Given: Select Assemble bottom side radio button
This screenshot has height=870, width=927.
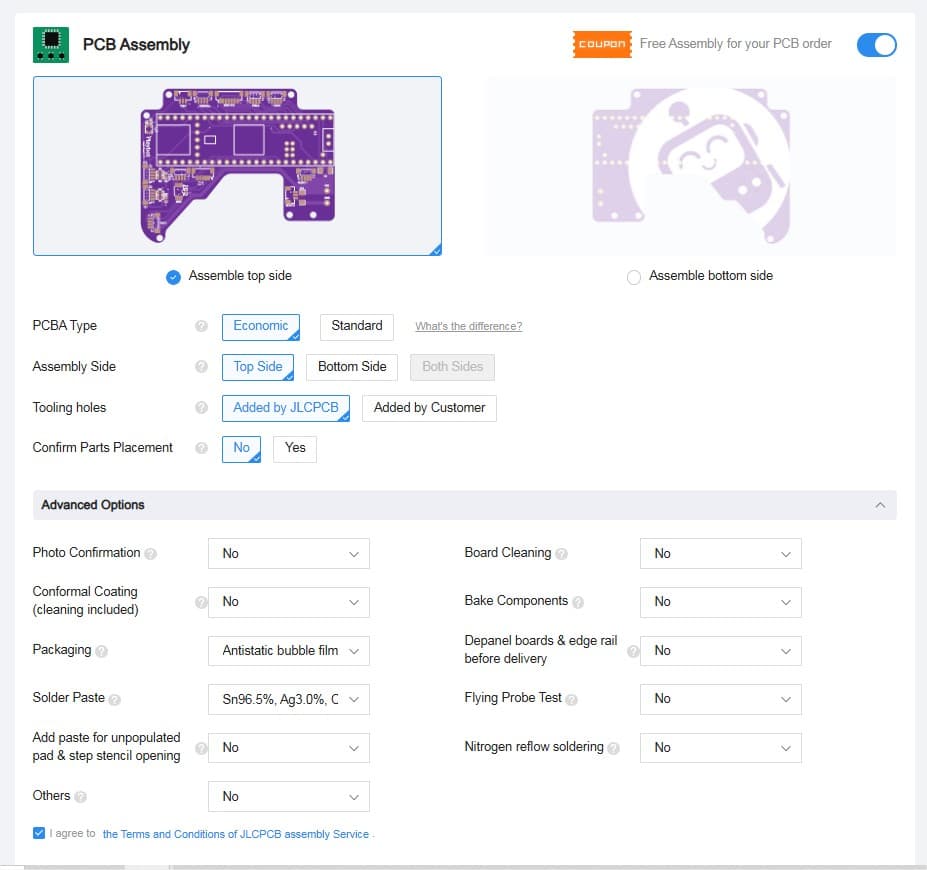Looking at the screenshot, I should coord(634,277).
